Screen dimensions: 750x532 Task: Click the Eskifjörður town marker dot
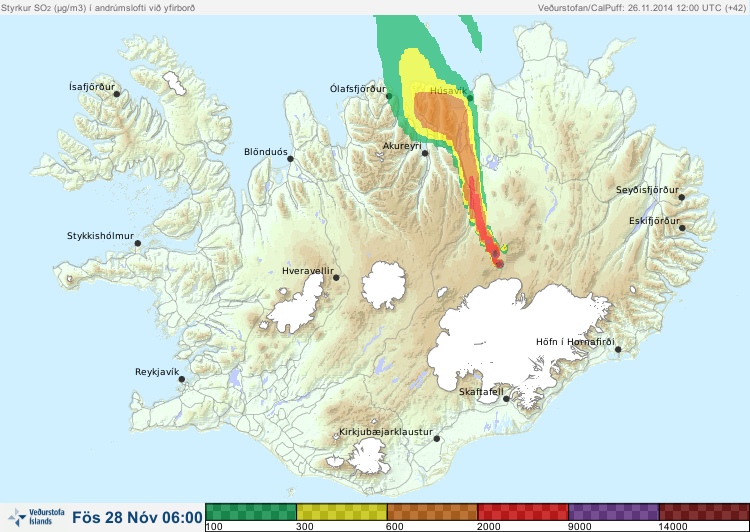682,228
